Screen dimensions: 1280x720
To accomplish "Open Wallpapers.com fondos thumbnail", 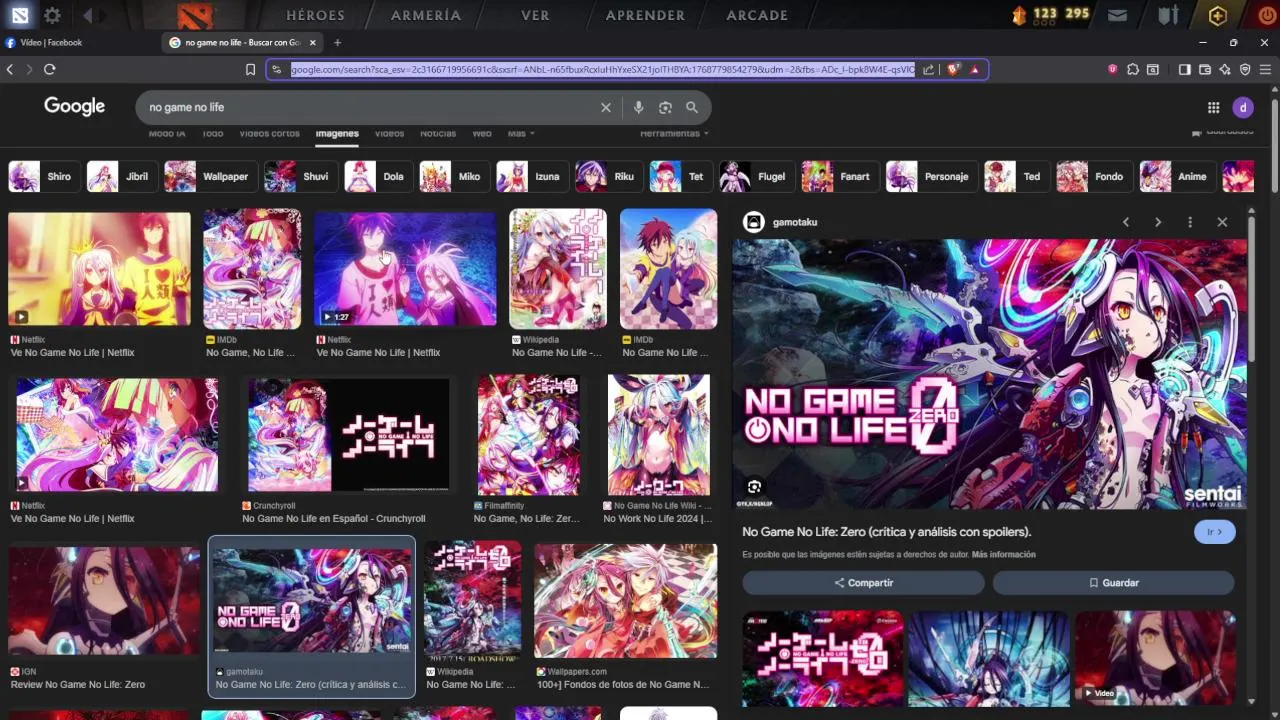I will pos(625,601).
